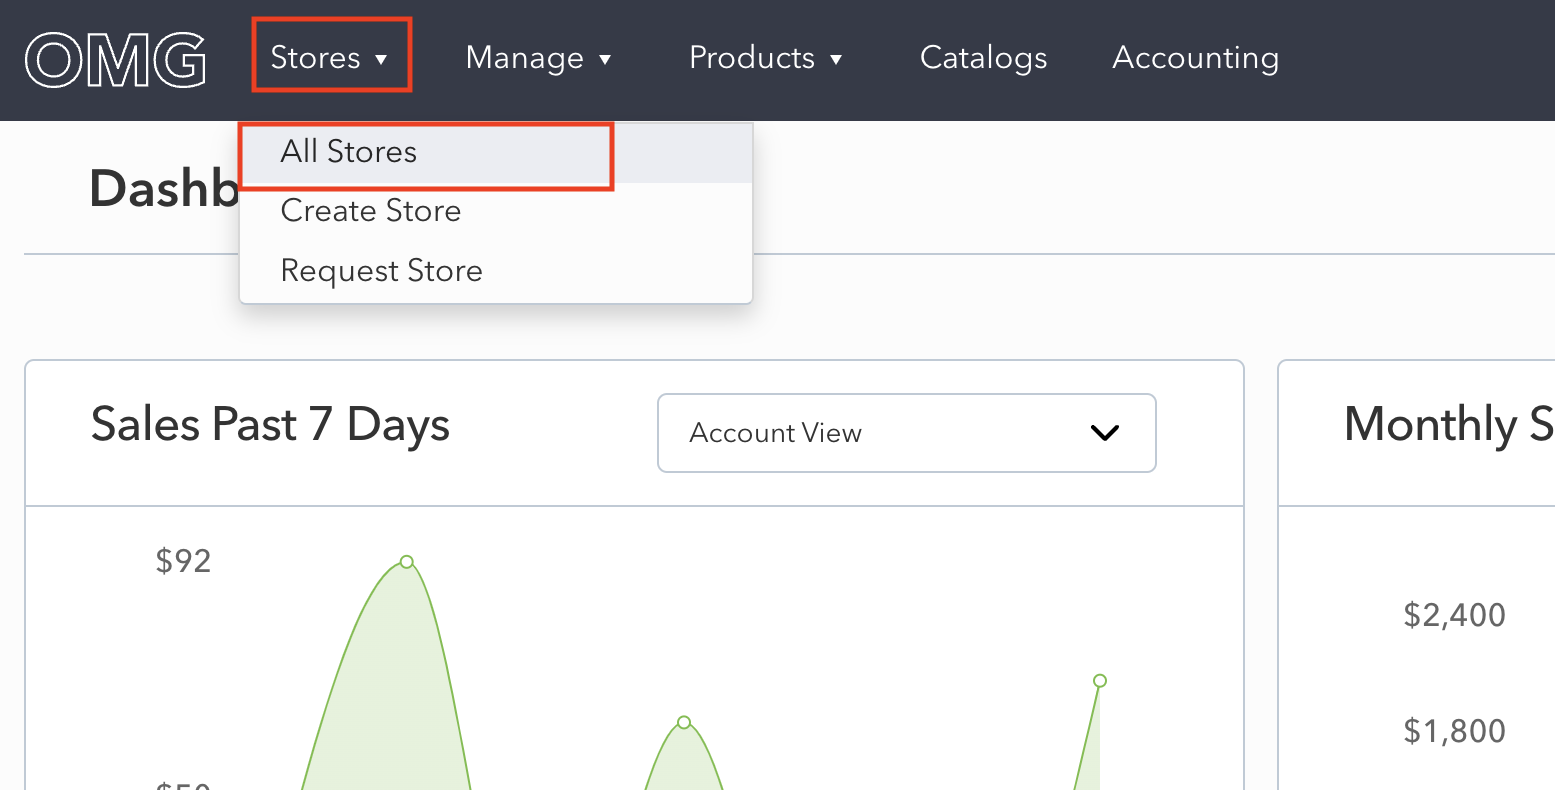1555x790 pixels.
Task: Click the $1,800 axis label
Action: click(x=1454, y=731)
